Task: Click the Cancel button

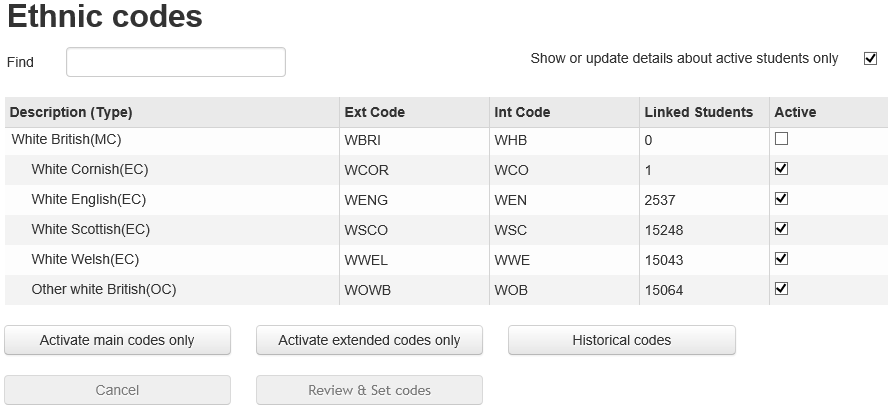Action: click(117, 390)
